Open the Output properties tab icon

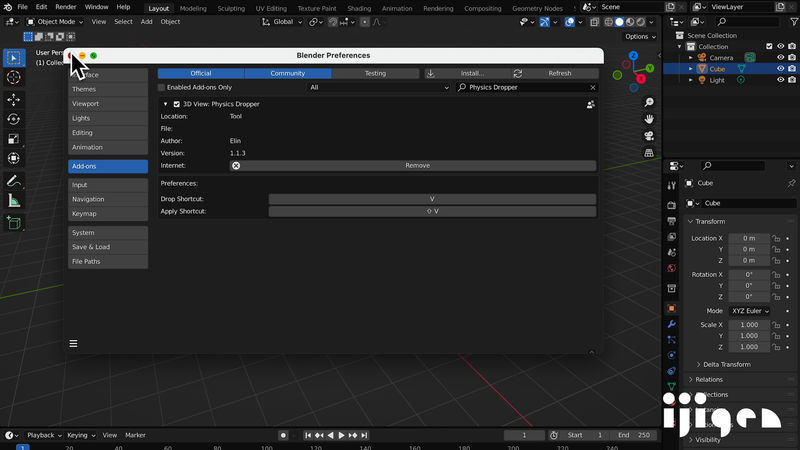671,221
